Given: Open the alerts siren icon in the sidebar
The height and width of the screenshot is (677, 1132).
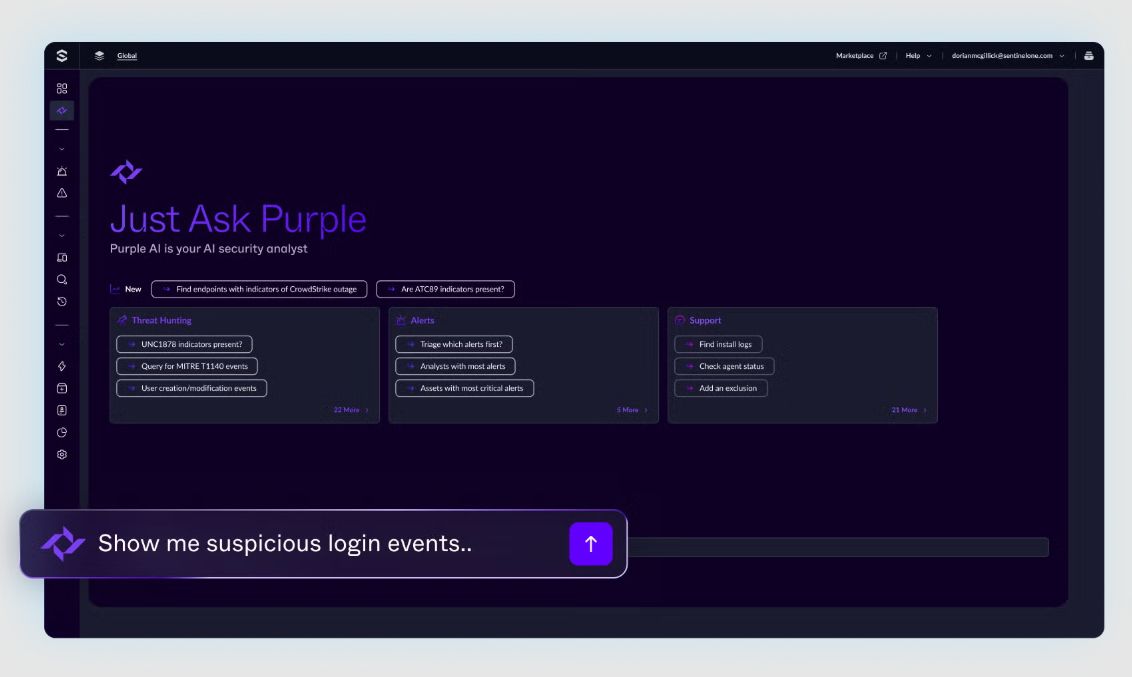Looking at the screenshot, I should point(62,171).
